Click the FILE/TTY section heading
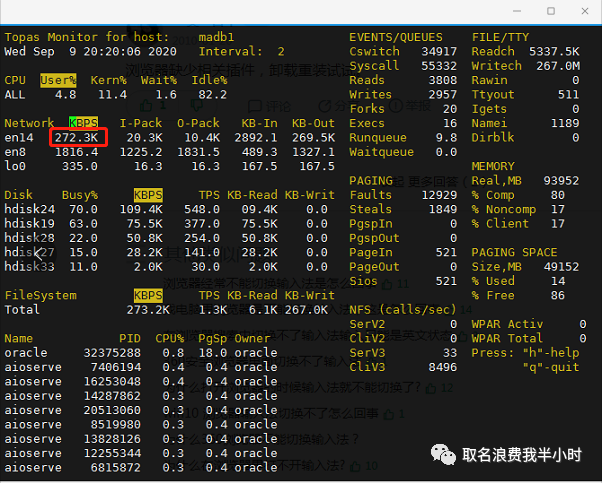 click(x=500, y=37)
